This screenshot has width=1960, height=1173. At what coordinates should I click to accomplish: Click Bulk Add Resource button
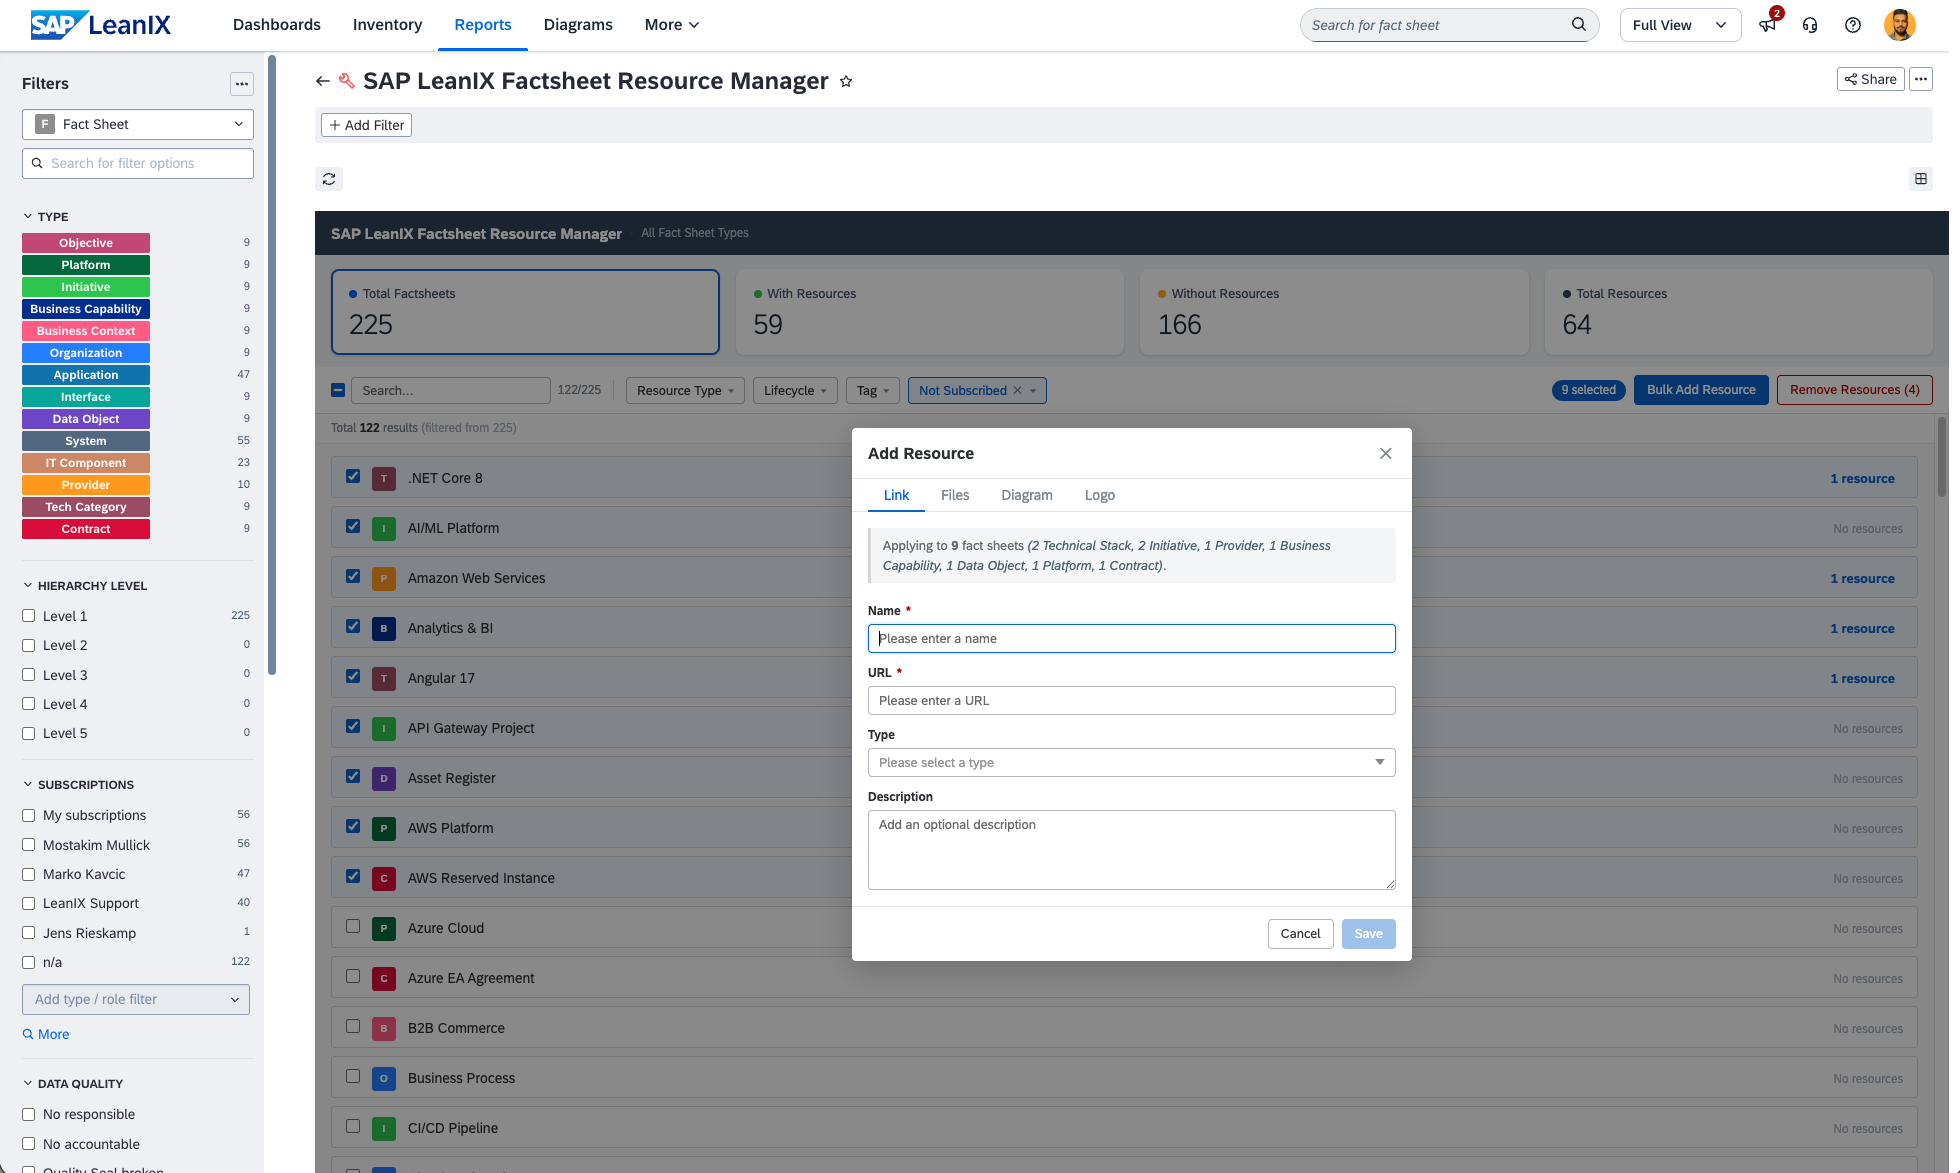click(1701, 390)
